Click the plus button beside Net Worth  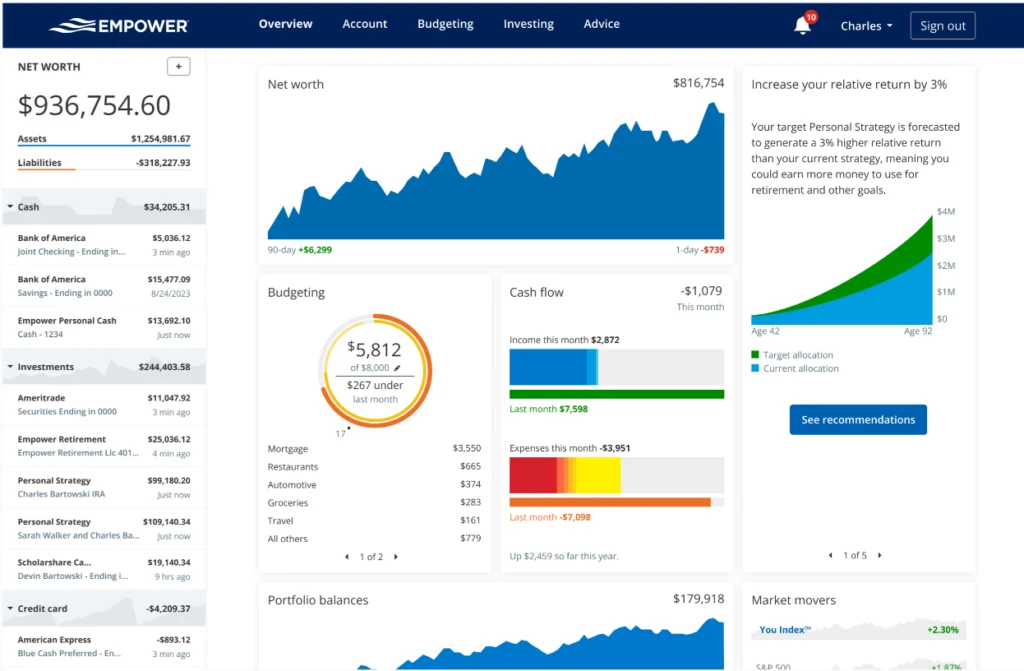pos(178,67)
